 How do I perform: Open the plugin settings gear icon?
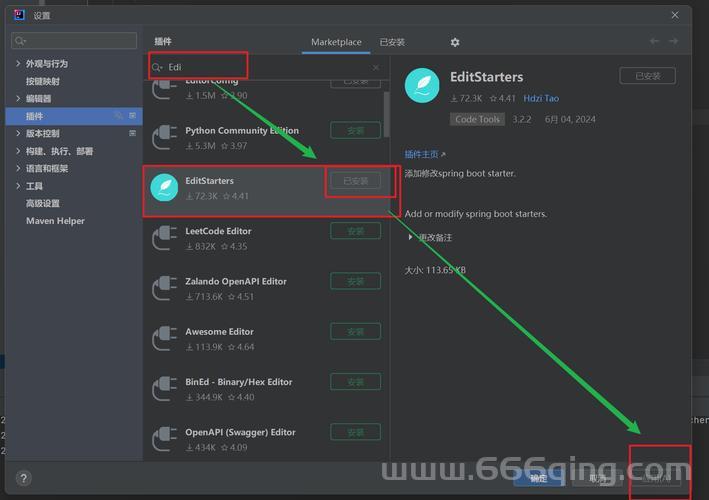pos(455,42)
